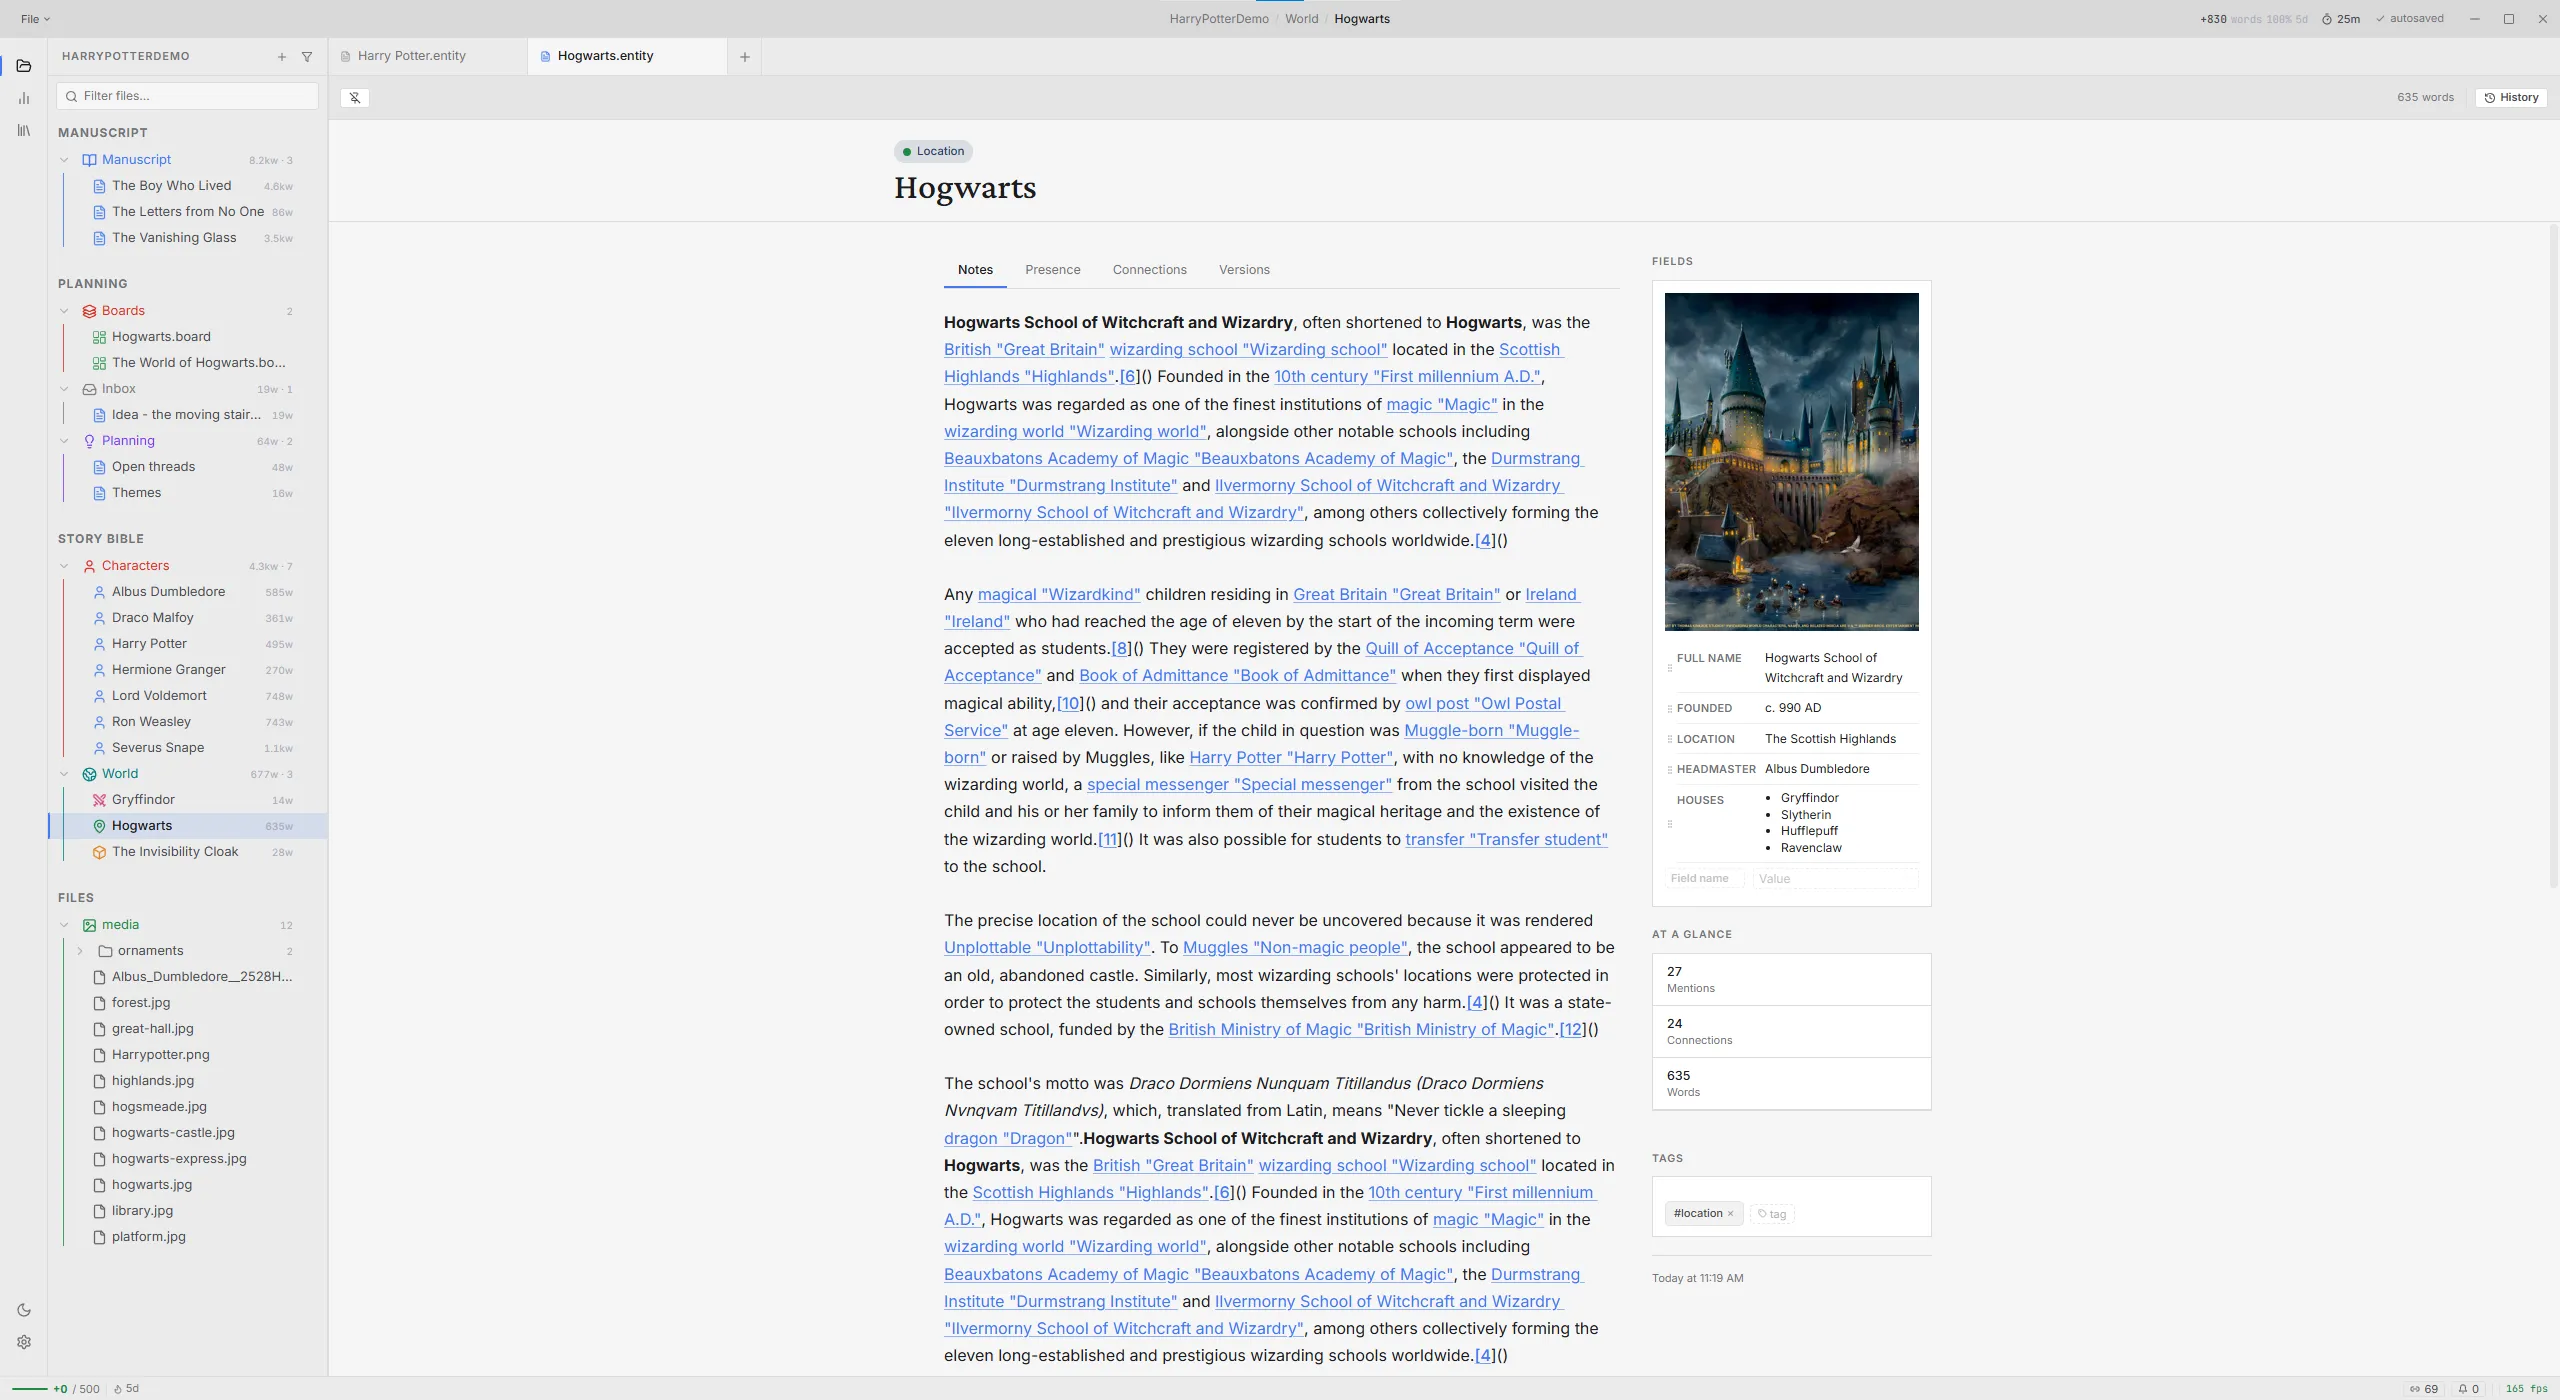Image resolution: width=2560 pixels, height=1400 pixels.
Task: Click the field Value input
Action: click(x=1835, y=878)
